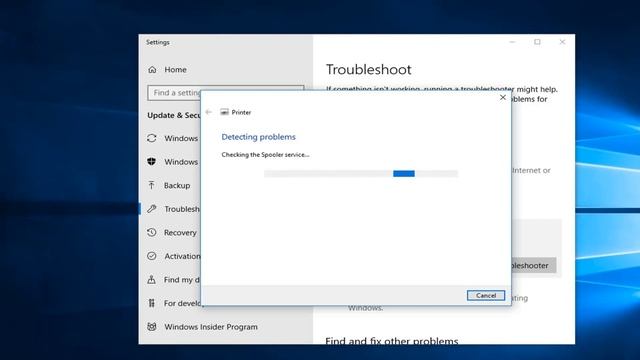Close the Printer troubleshooter dialog
This screenshot has width=640, height=360.
pos(503,98)
